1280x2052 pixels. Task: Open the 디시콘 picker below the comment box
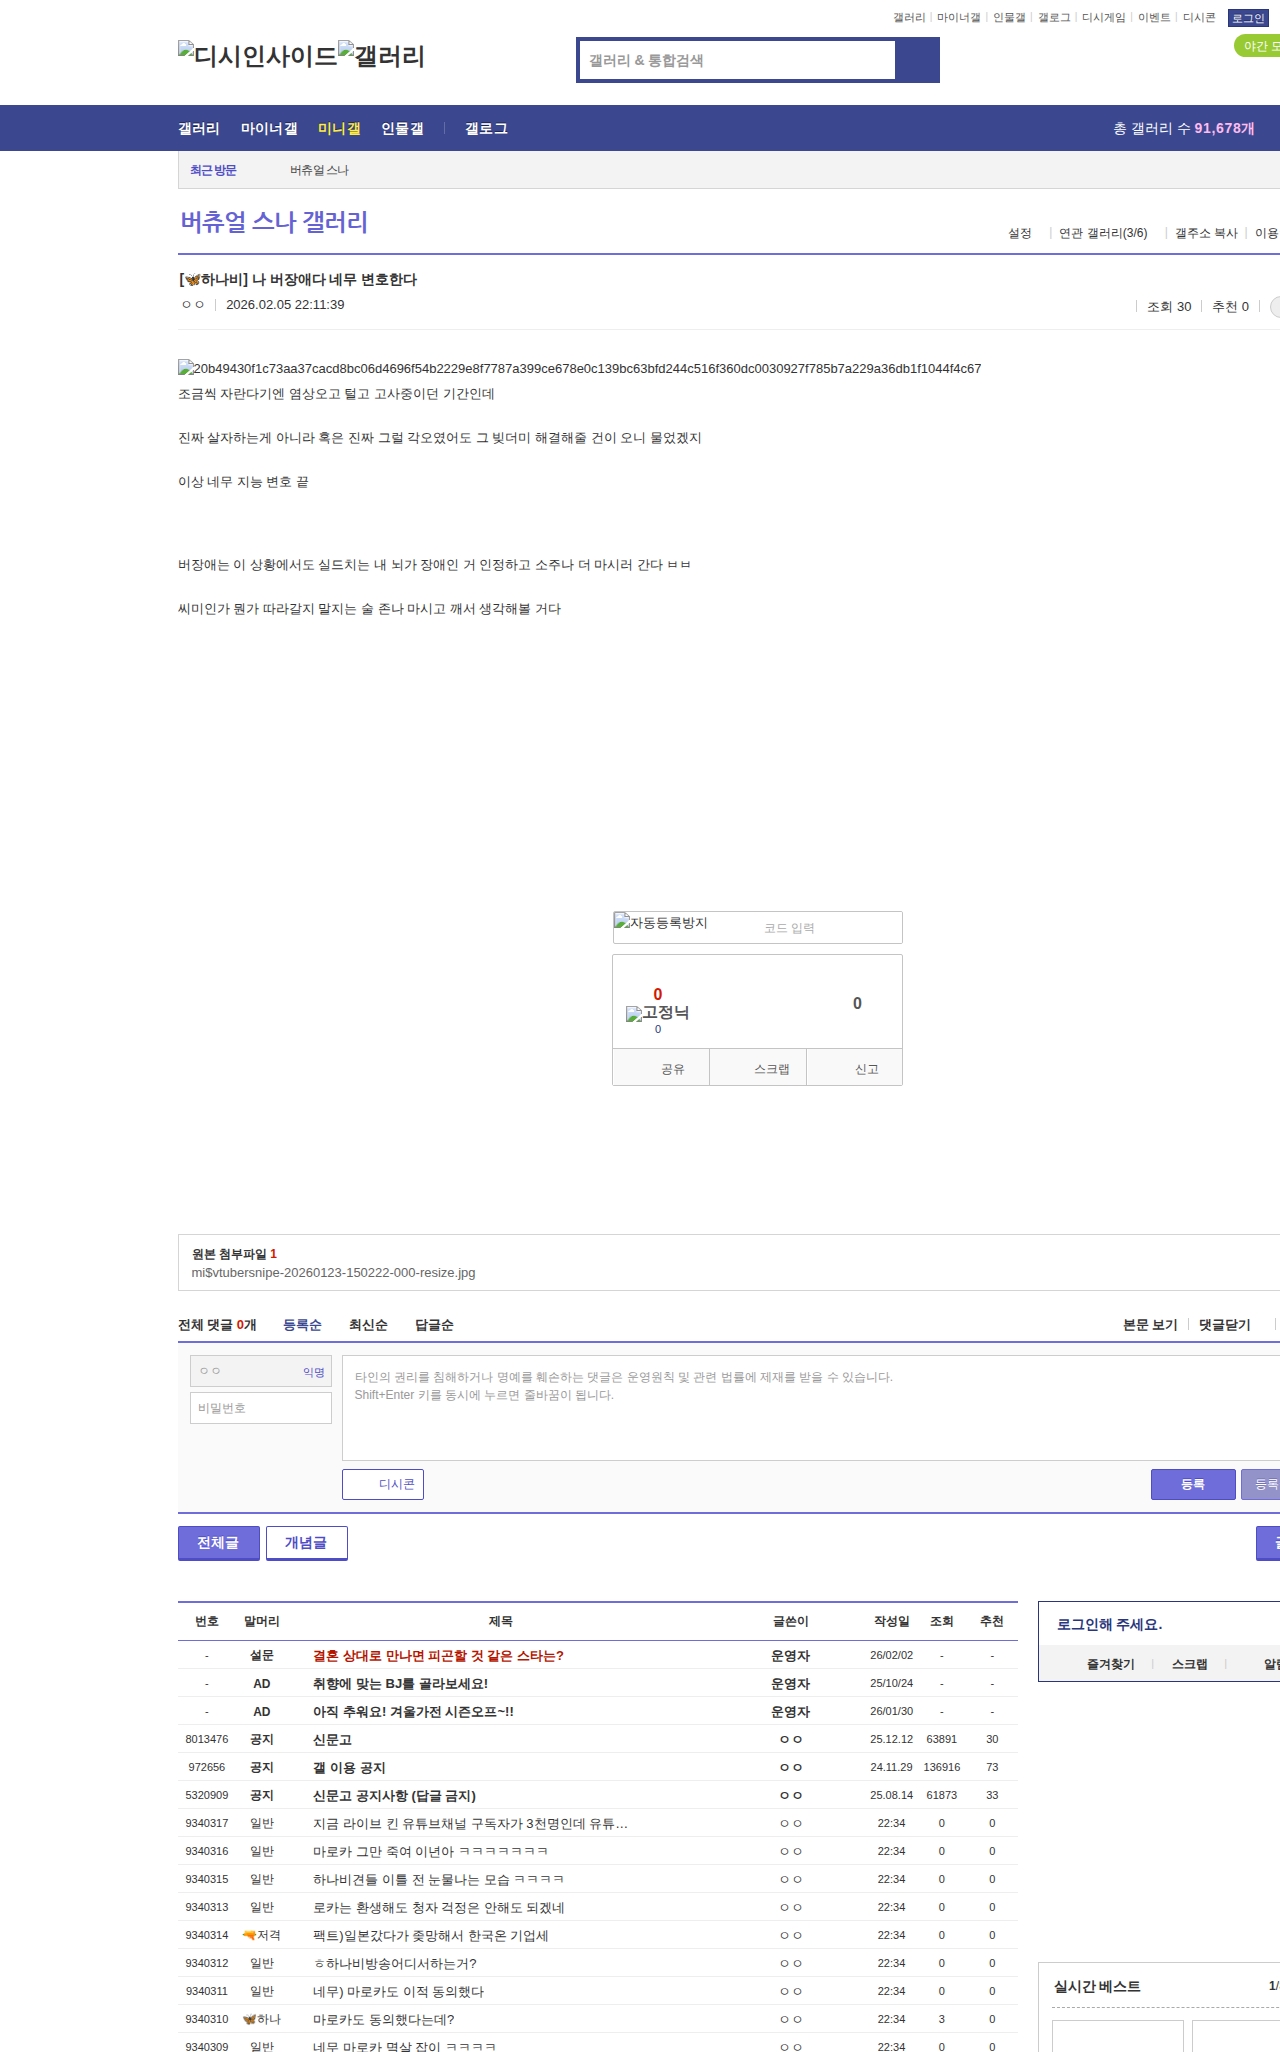click(x=383, y=1484)
